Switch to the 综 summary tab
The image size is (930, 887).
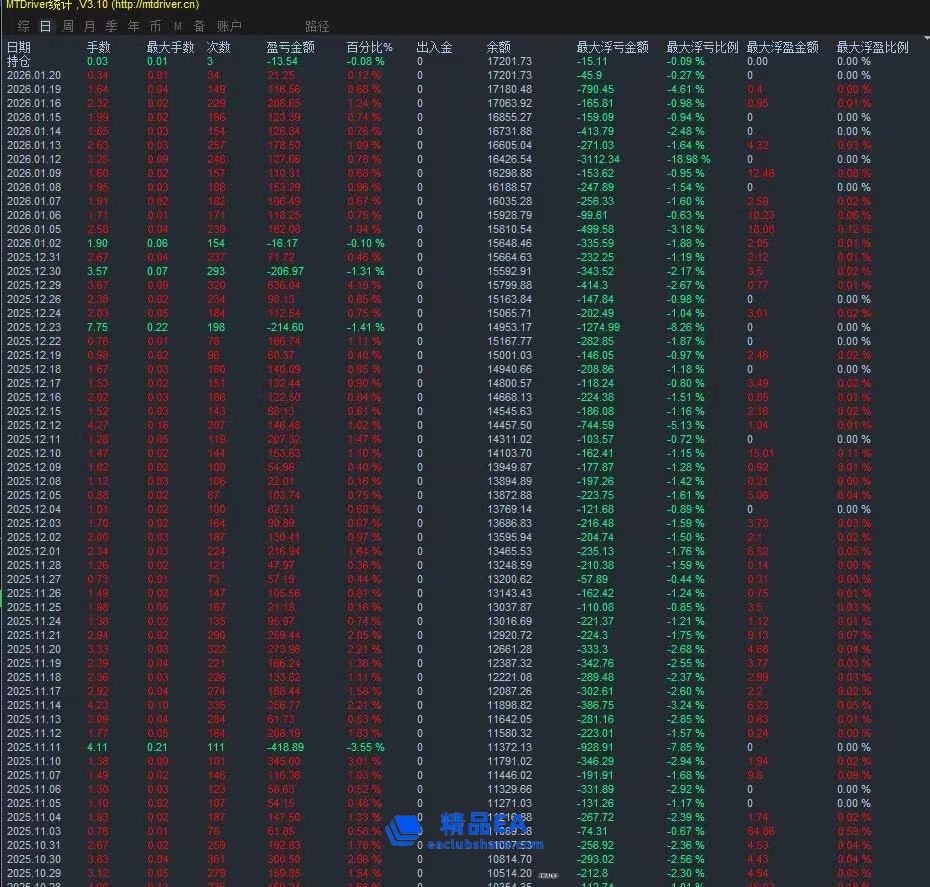tap(24, 26)
